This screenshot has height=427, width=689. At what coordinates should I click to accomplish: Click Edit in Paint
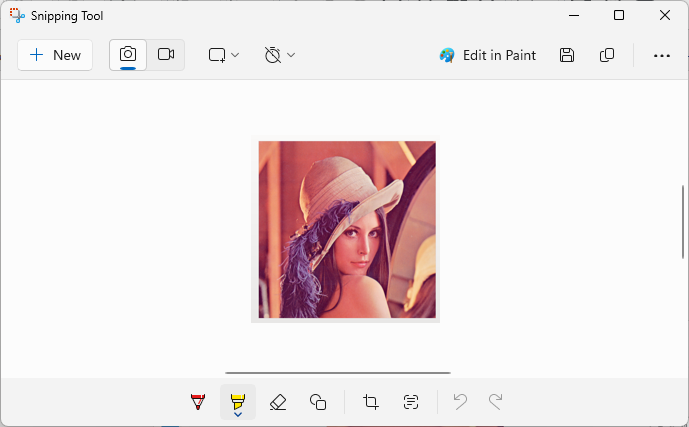[x=488, y=55]
